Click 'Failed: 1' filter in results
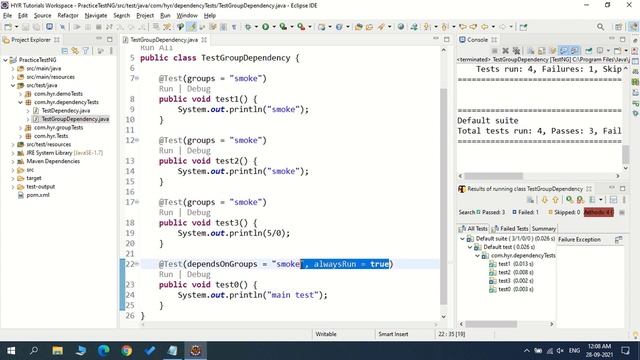This screenshot has height=360, width=640. 526,212
